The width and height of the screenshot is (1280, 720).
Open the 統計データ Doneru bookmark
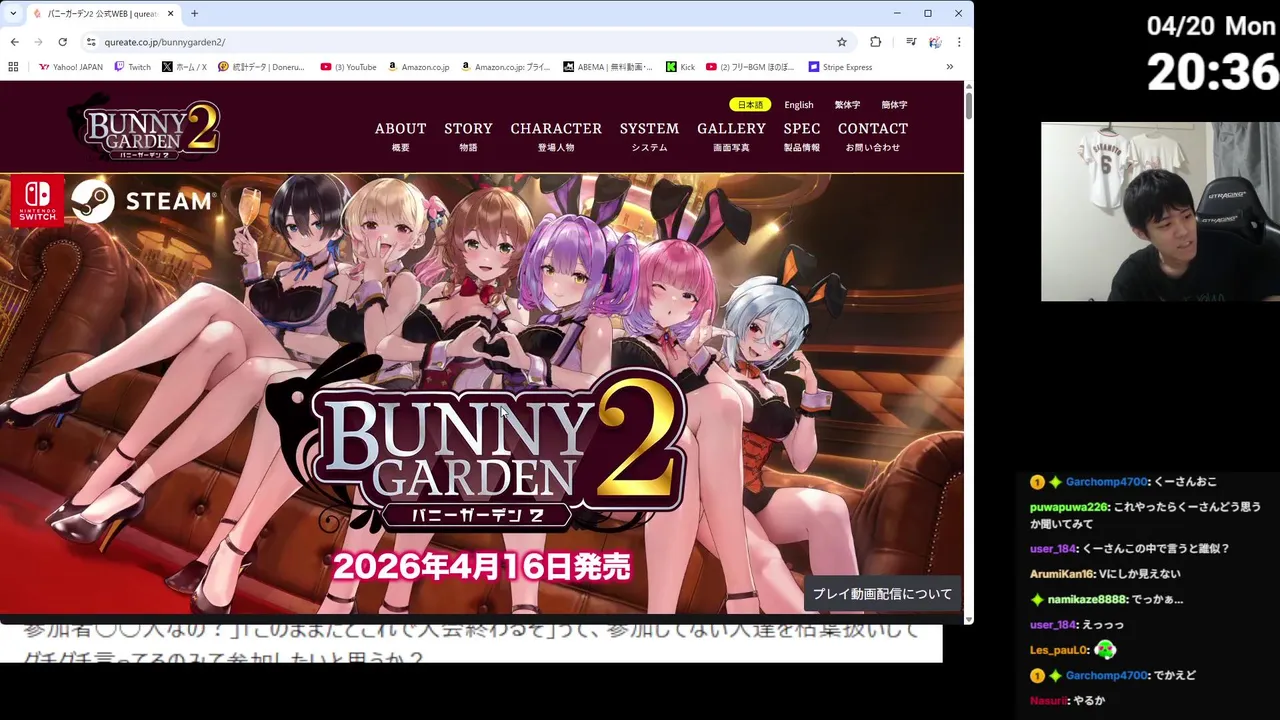click(261, 67)
